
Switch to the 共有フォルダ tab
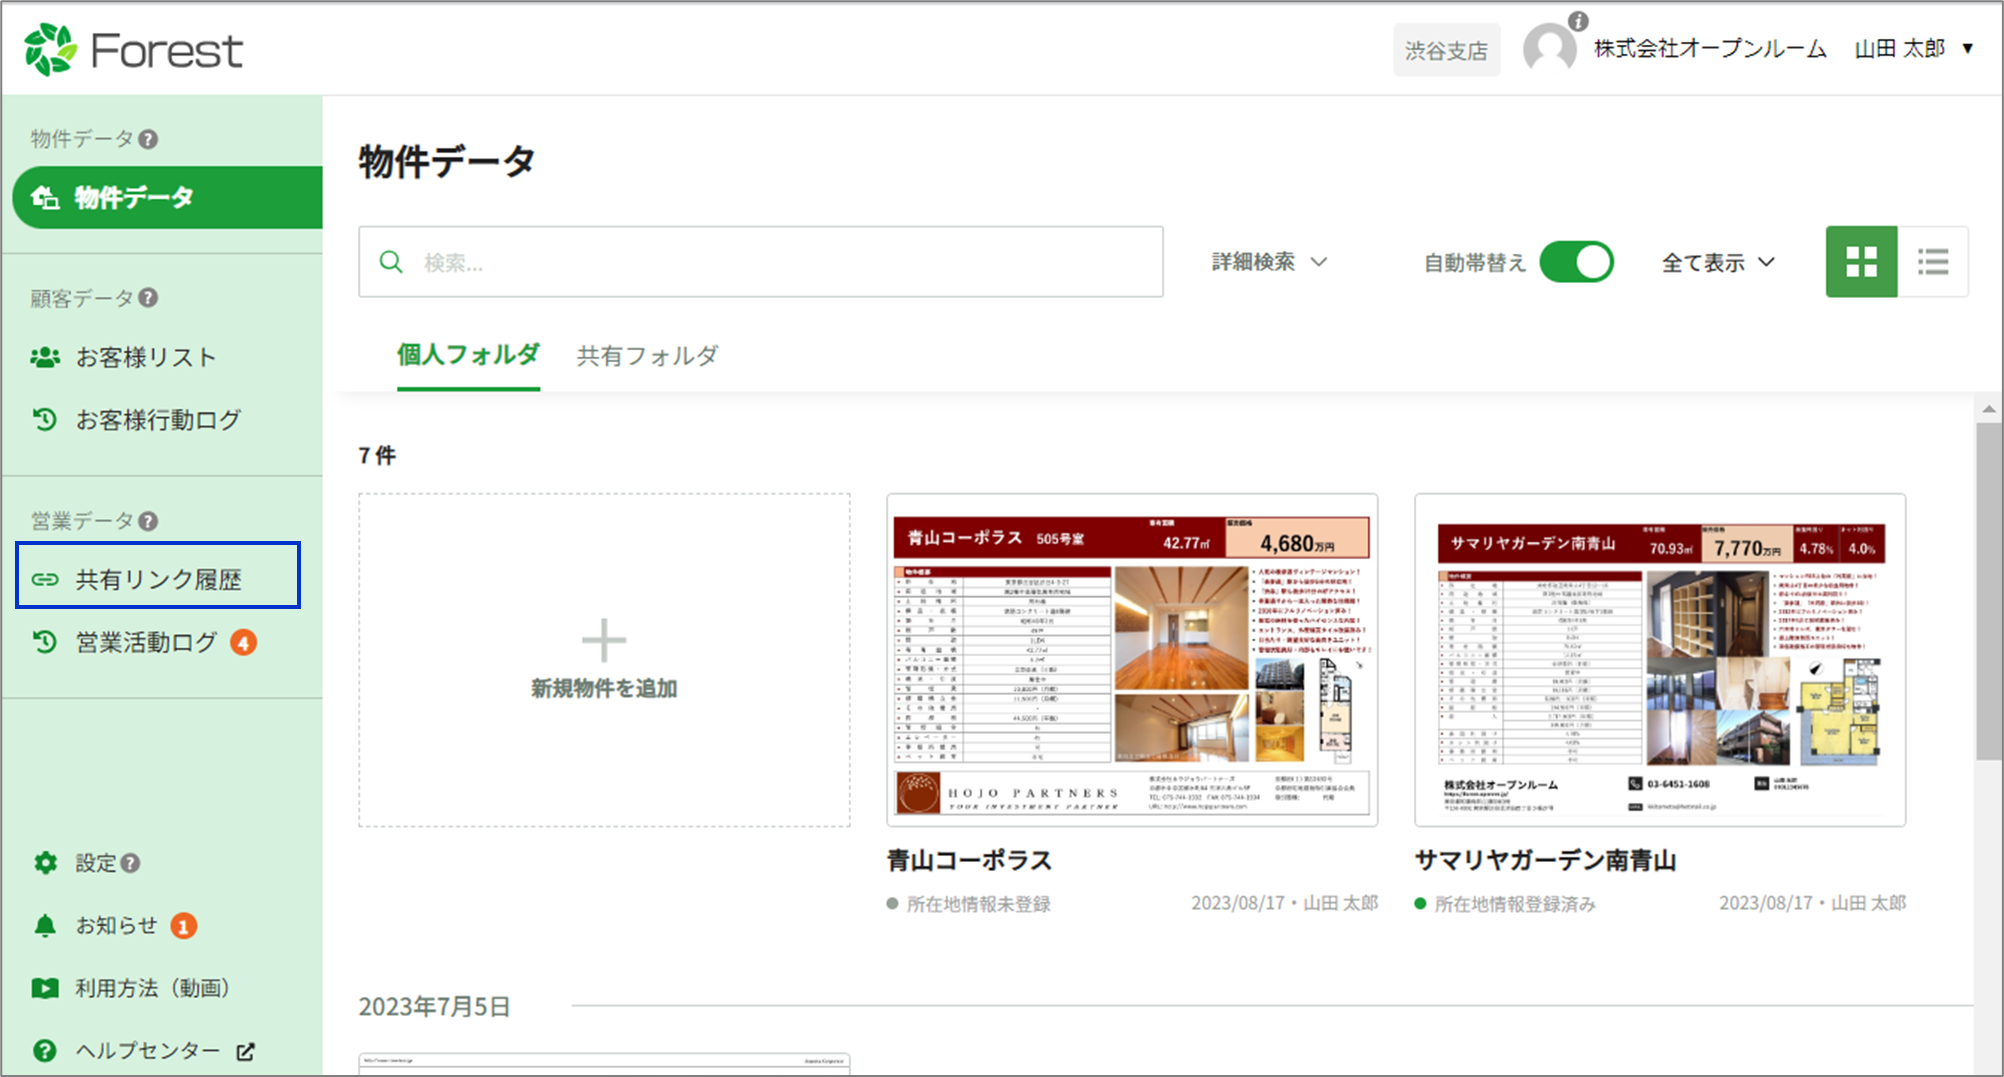647,356
